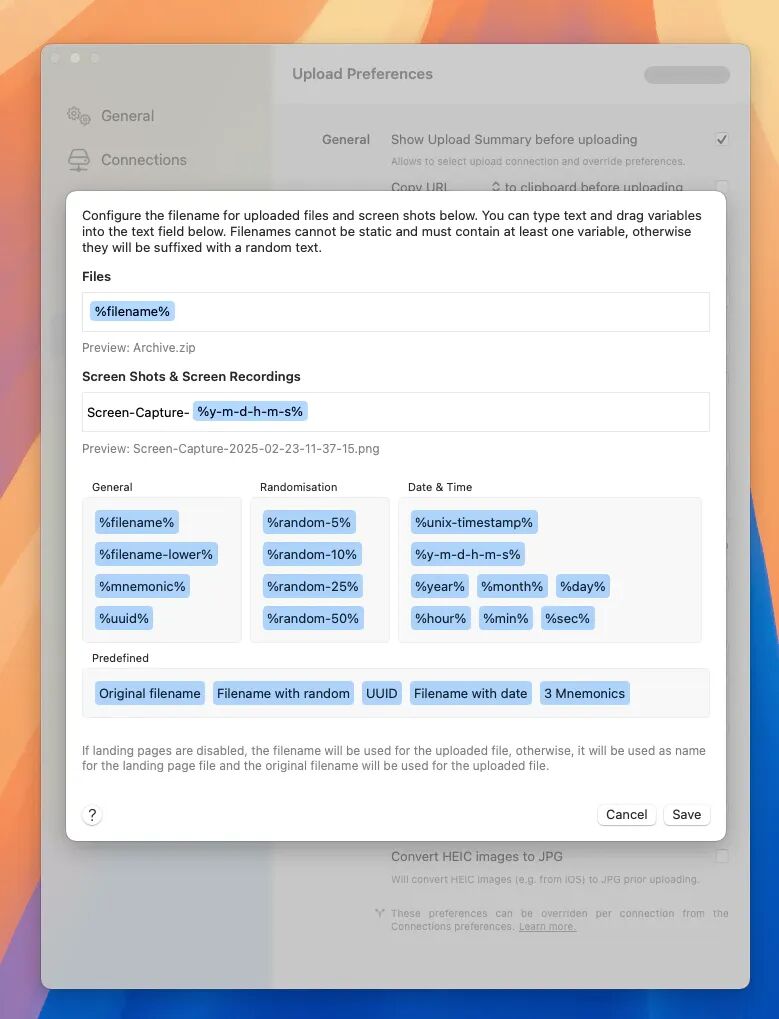This screenshot has width=779, height=1019.
Task: Click the Randomisation group label
Action: pos(298,487)
